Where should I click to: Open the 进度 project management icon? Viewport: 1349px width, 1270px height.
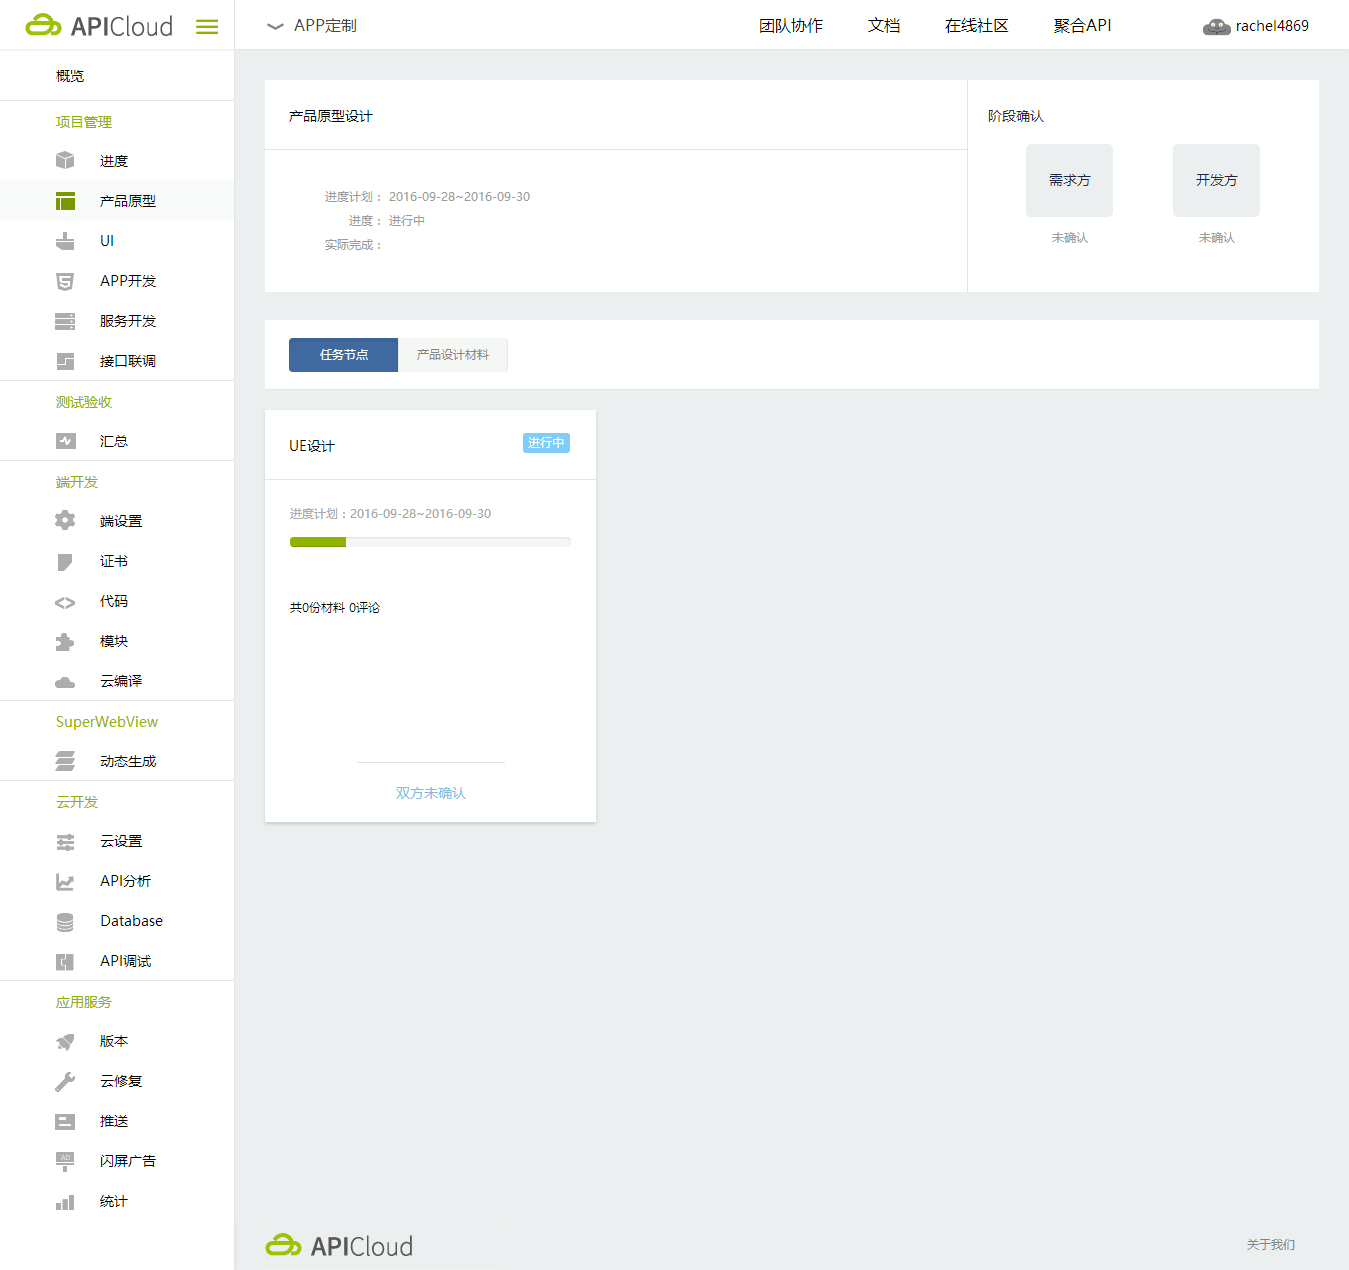click(x=64, y=160)
